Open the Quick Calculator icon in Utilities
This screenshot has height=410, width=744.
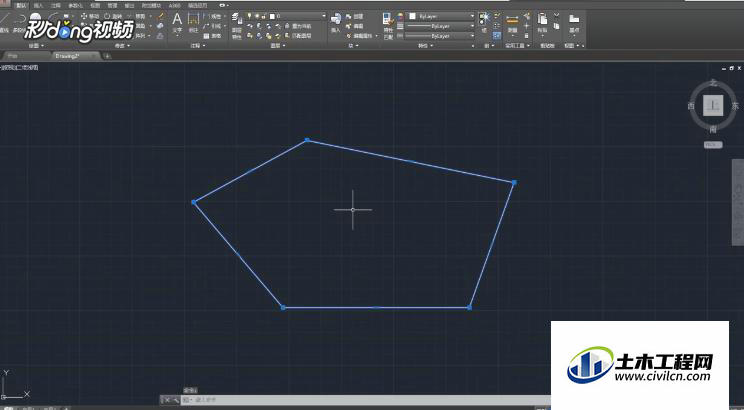coord(527,36)
